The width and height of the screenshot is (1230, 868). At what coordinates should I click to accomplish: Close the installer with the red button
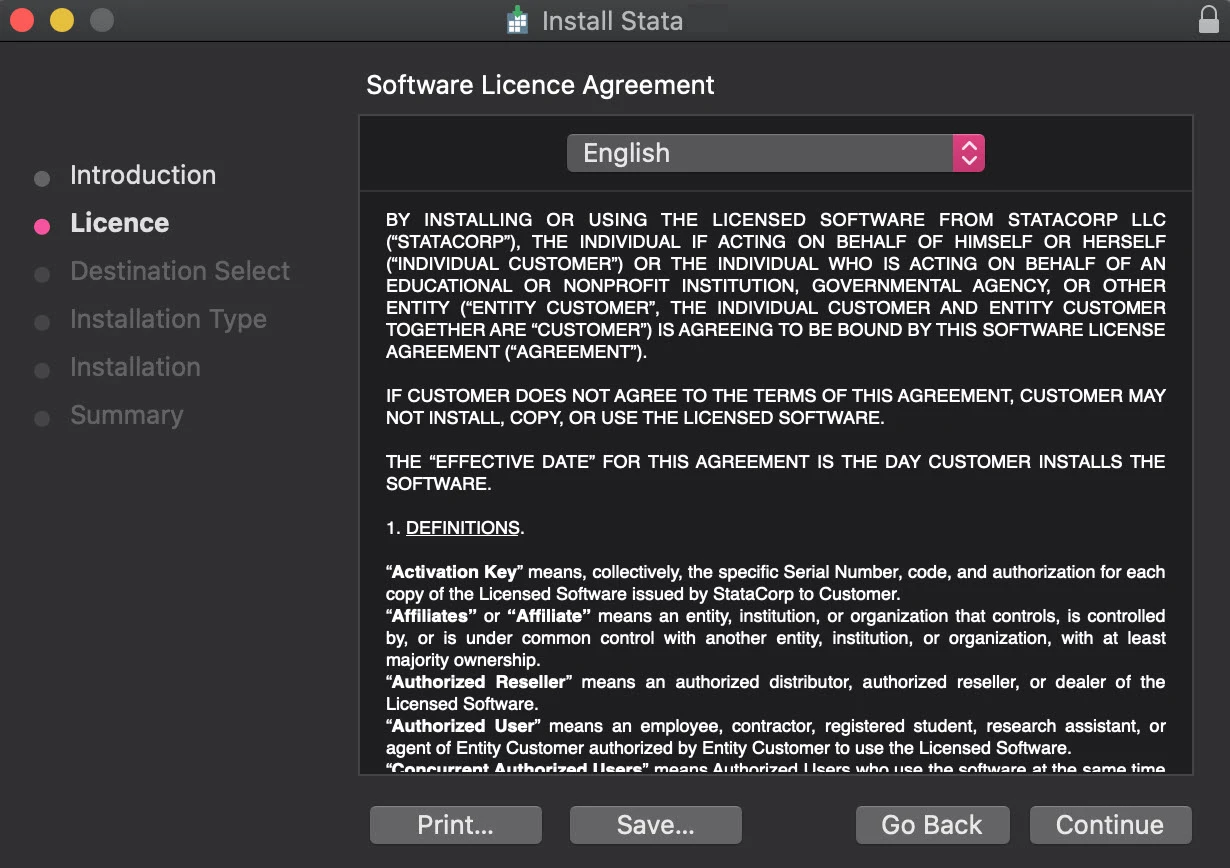22,20
